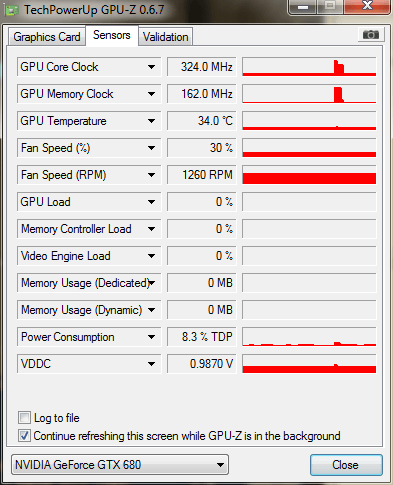Open the Validation tab

[166, 37]
